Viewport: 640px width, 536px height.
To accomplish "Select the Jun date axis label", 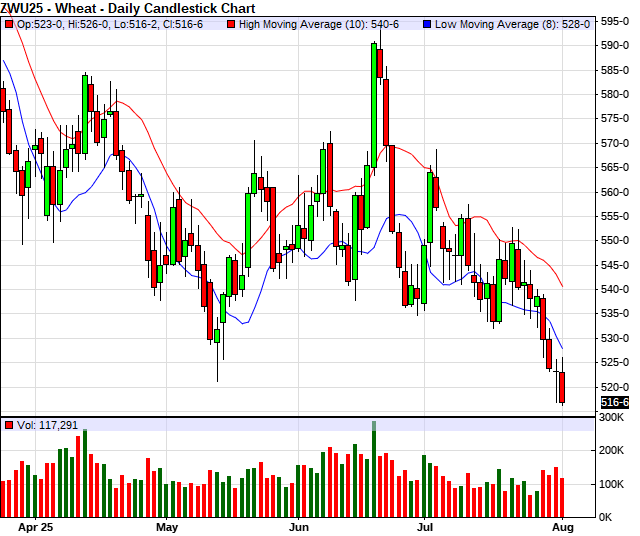I will 298,525.
